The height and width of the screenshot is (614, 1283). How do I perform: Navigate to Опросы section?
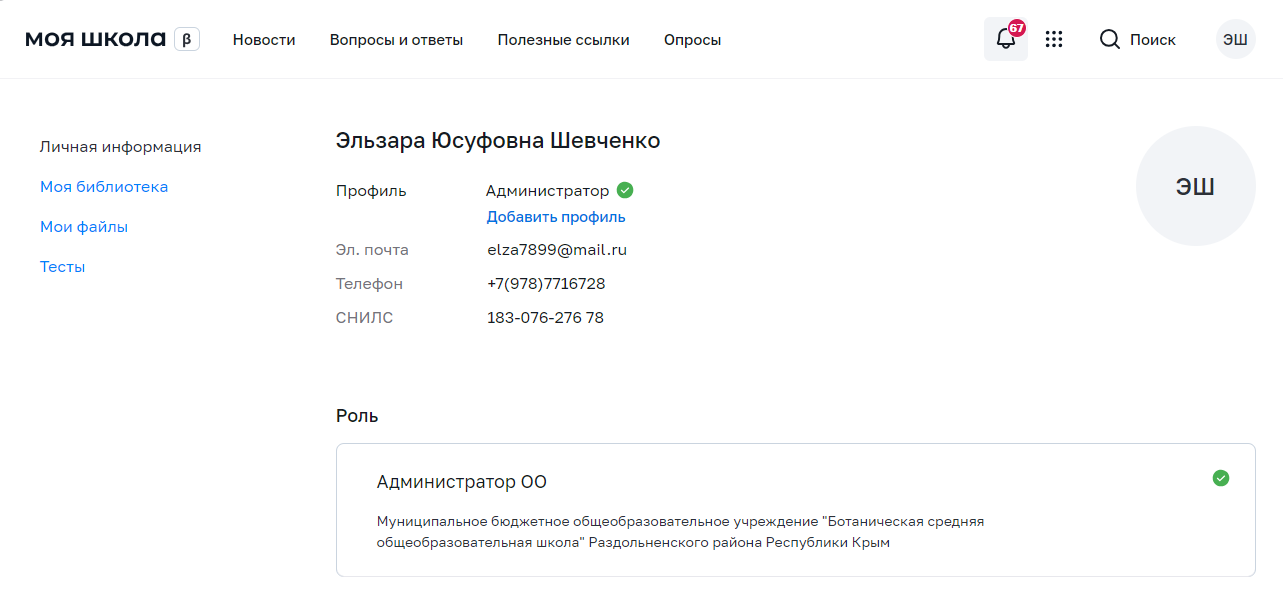[x=692, y=40]
